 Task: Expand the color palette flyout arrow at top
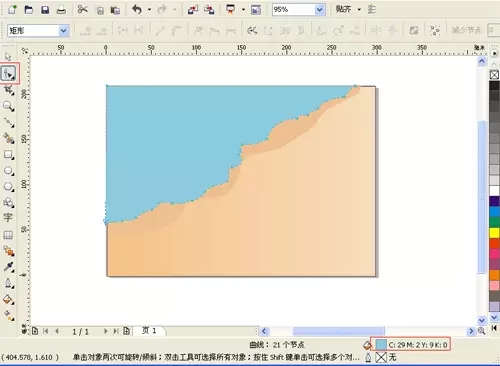click(494, 53)
